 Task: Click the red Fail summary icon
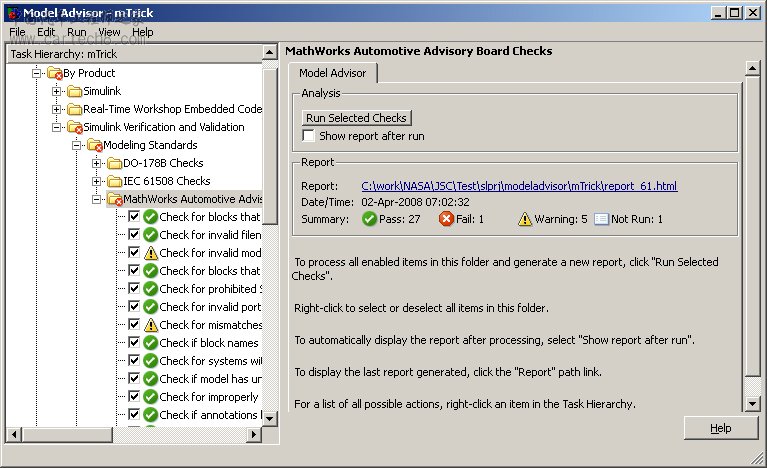(446, 219)
